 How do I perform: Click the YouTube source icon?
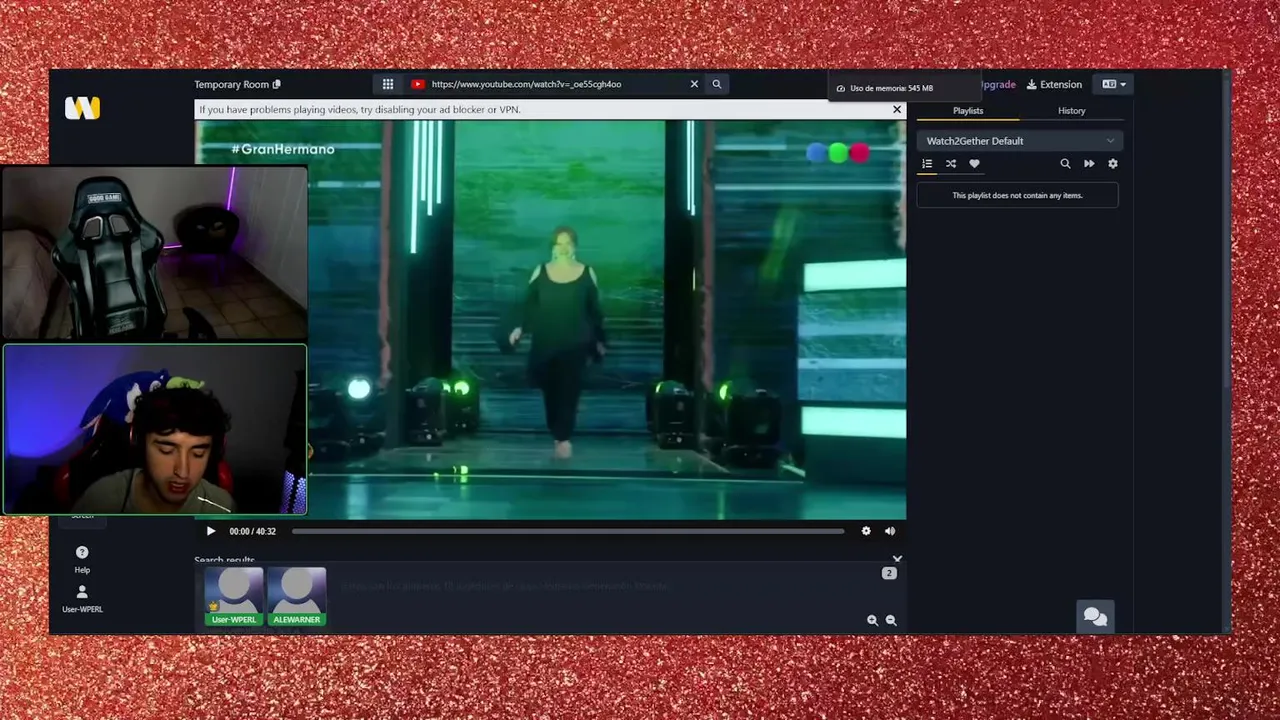click(417, 84)
